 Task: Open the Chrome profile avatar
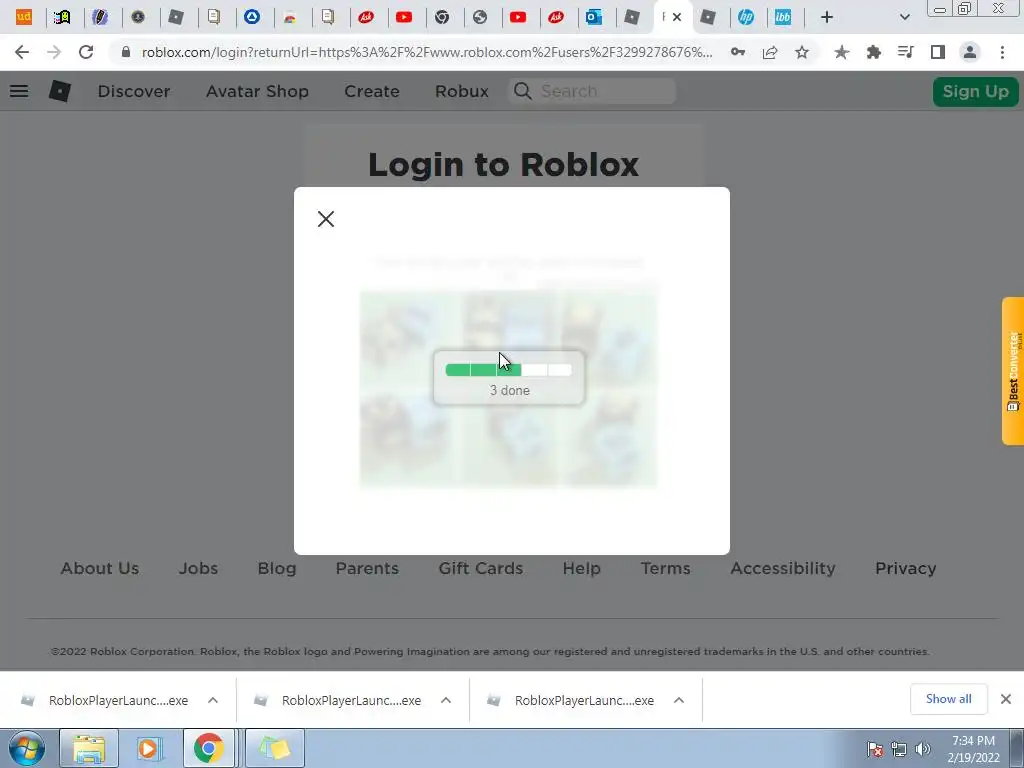(970, 52)
